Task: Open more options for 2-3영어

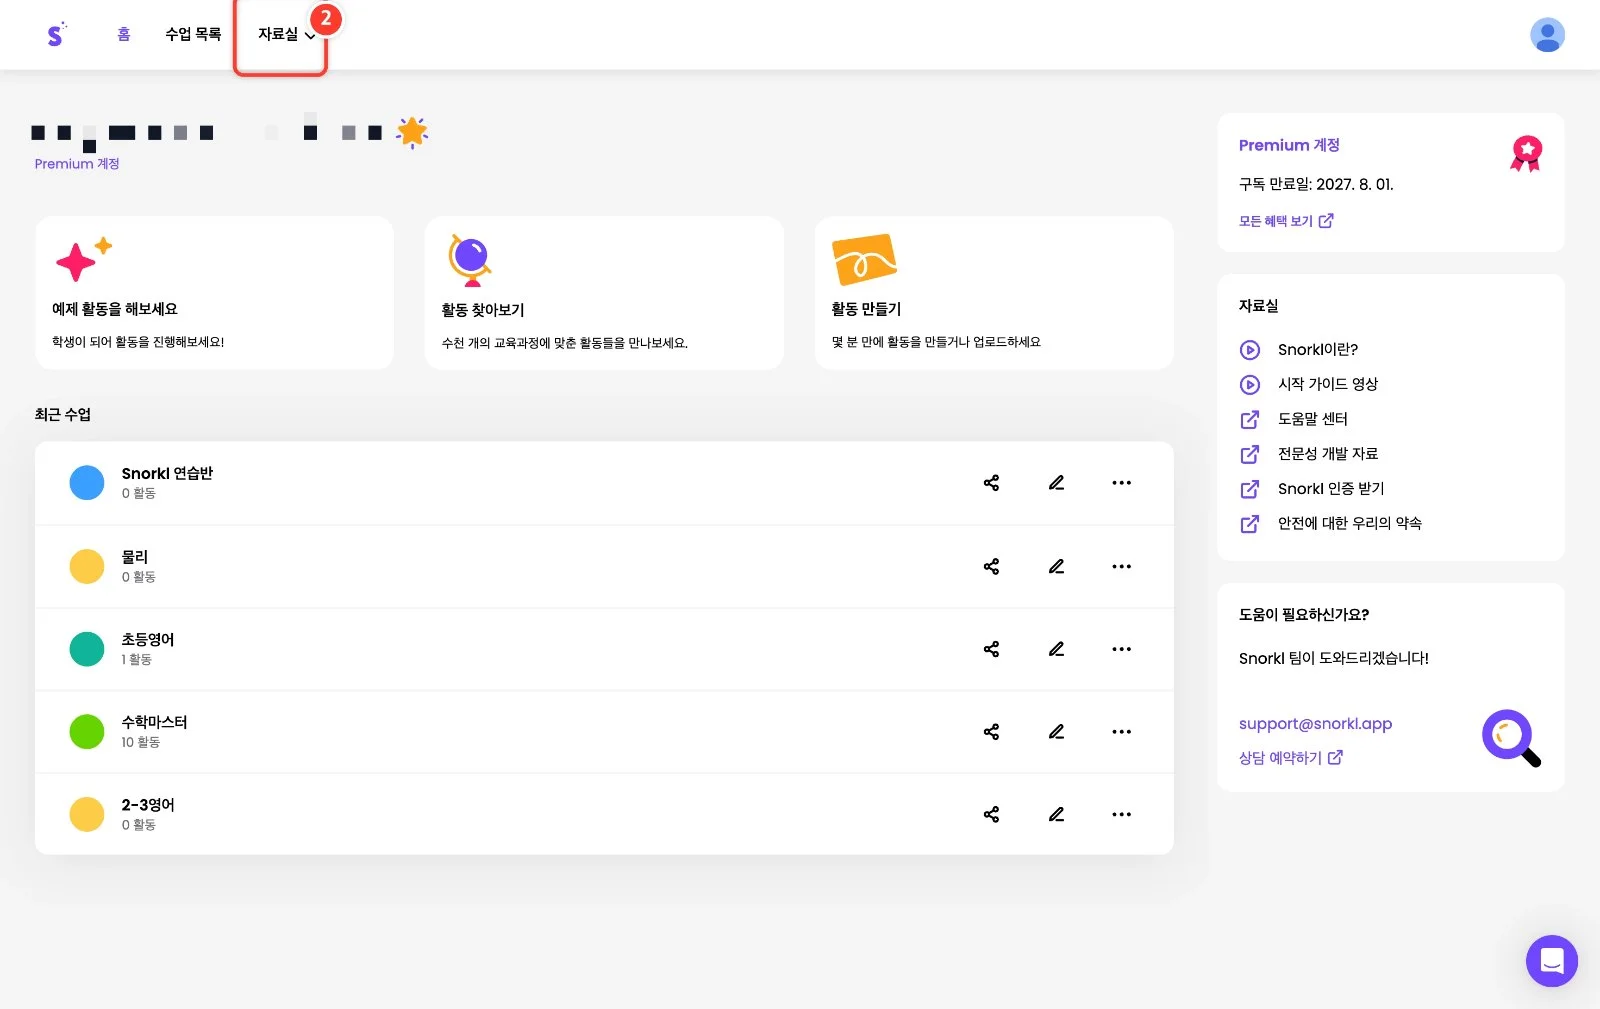Action: pos(1122,815)
